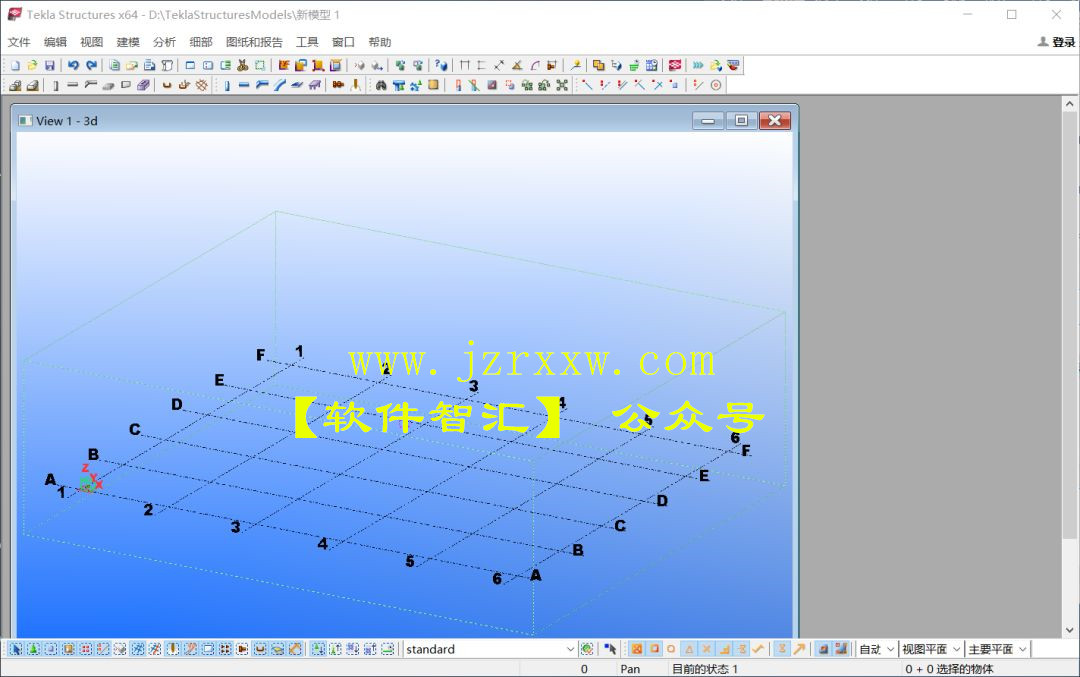
Task: Toggle Snap to end points switch
Action: click(654, 649)
